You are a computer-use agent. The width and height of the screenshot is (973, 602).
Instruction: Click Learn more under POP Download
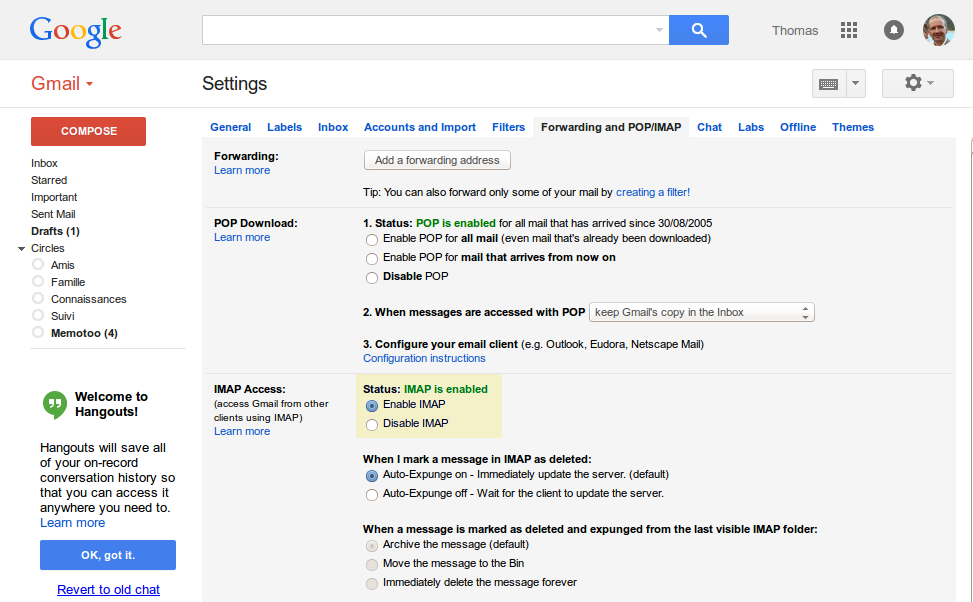click(242, 237)
